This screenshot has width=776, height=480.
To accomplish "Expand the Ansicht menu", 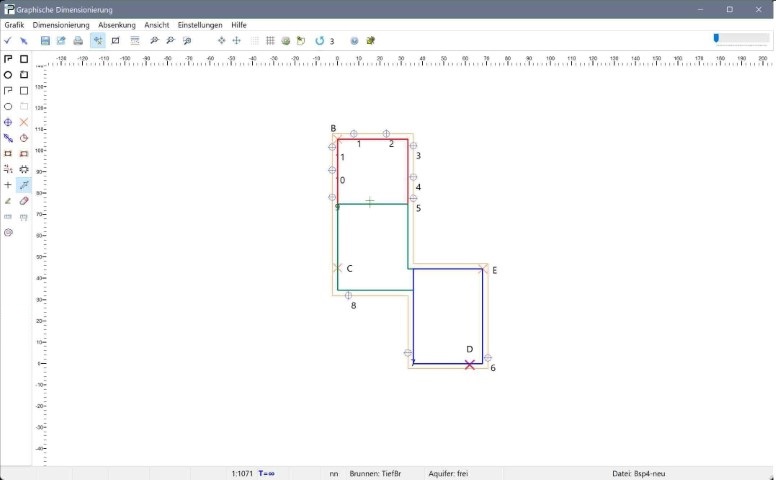I will 157,25.
